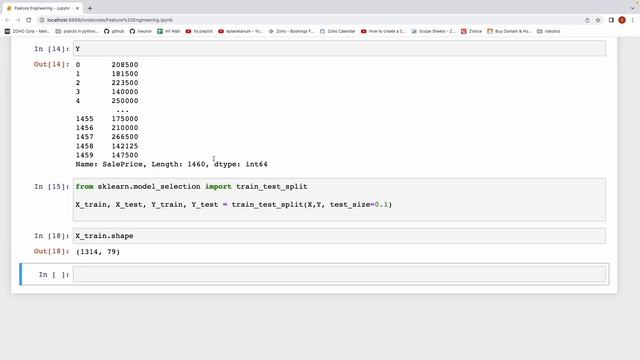Select the In [15] prompt label
This screenshot has height=360, width=640.
[51, 187]
